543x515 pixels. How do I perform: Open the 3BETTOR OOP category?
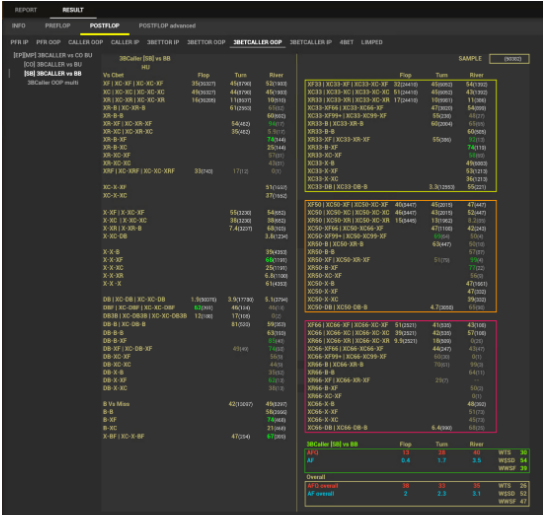pos(206,42)
